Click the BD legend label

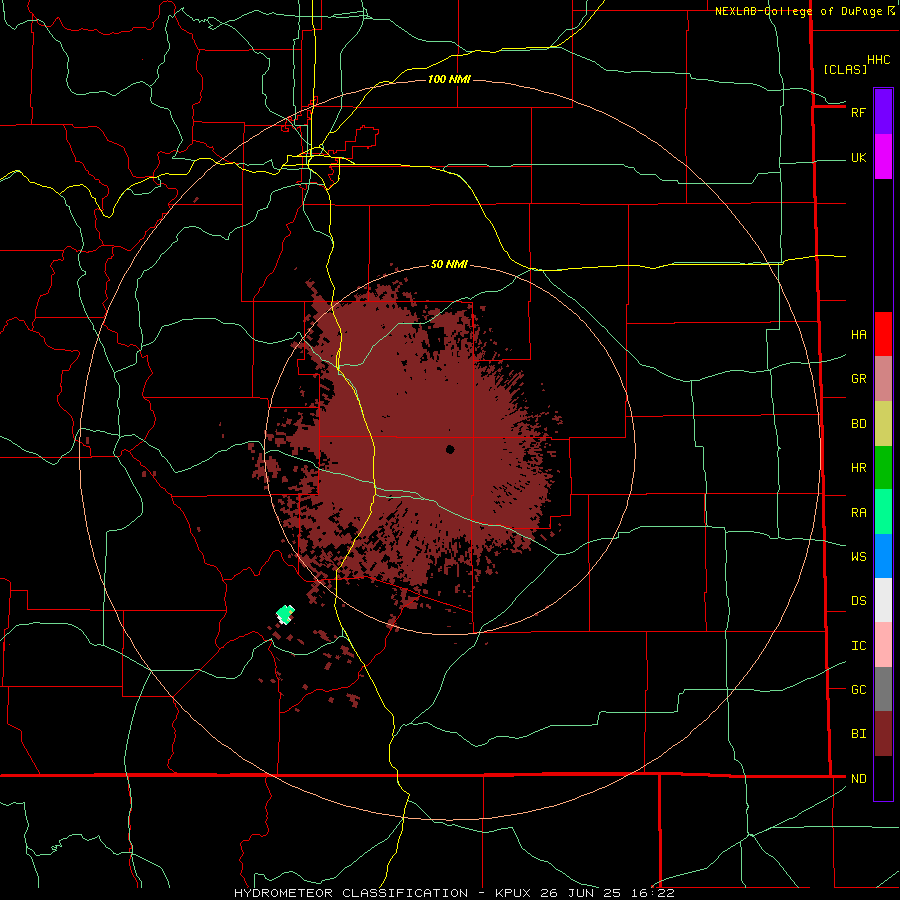click(x=859, y=424)
